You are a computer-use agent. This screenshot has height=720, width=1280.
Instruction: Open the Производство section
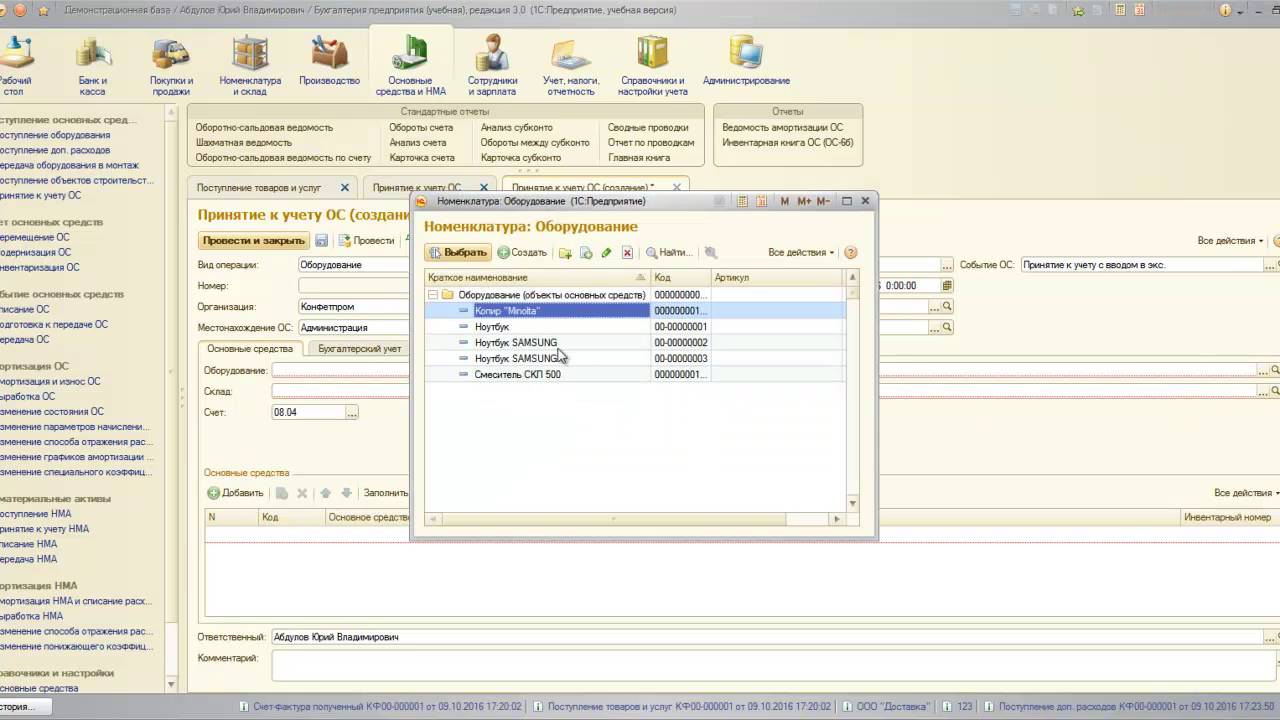[329, 62]
